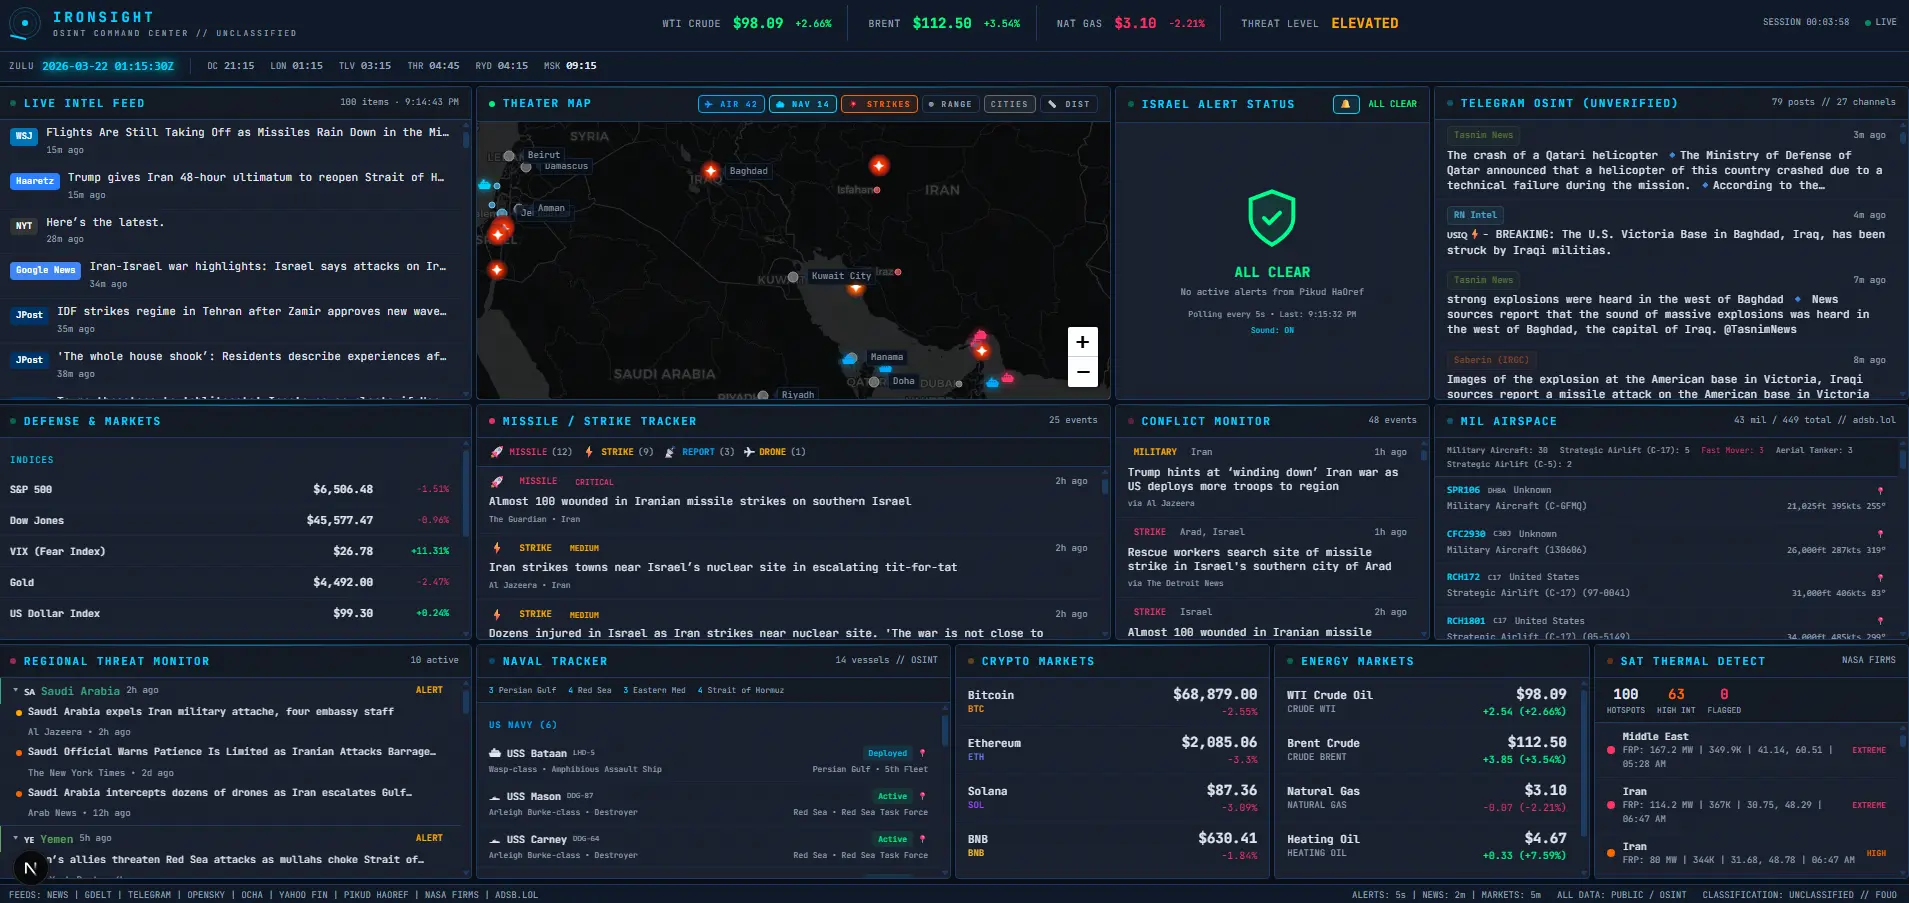Open RN Intel Telegram channel tag
The image size is (1909, 903).
(1475, 215)
